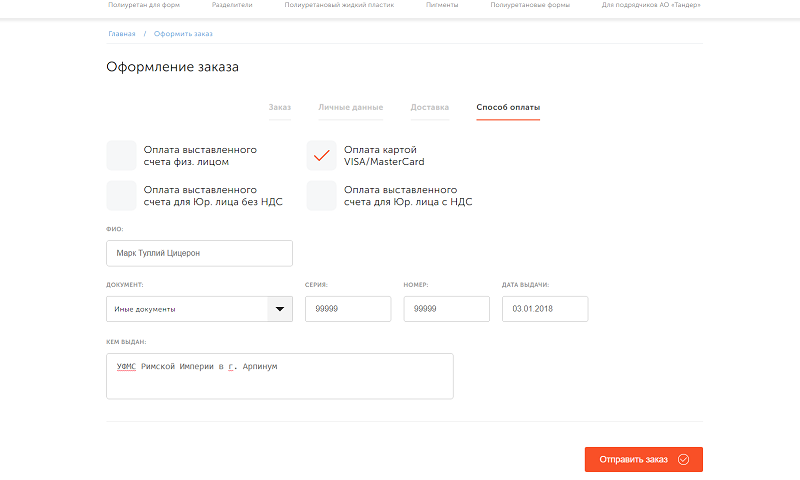Open 'Для подрядчиков АО «Тандер»' menu item

click(x=651, y=5)
